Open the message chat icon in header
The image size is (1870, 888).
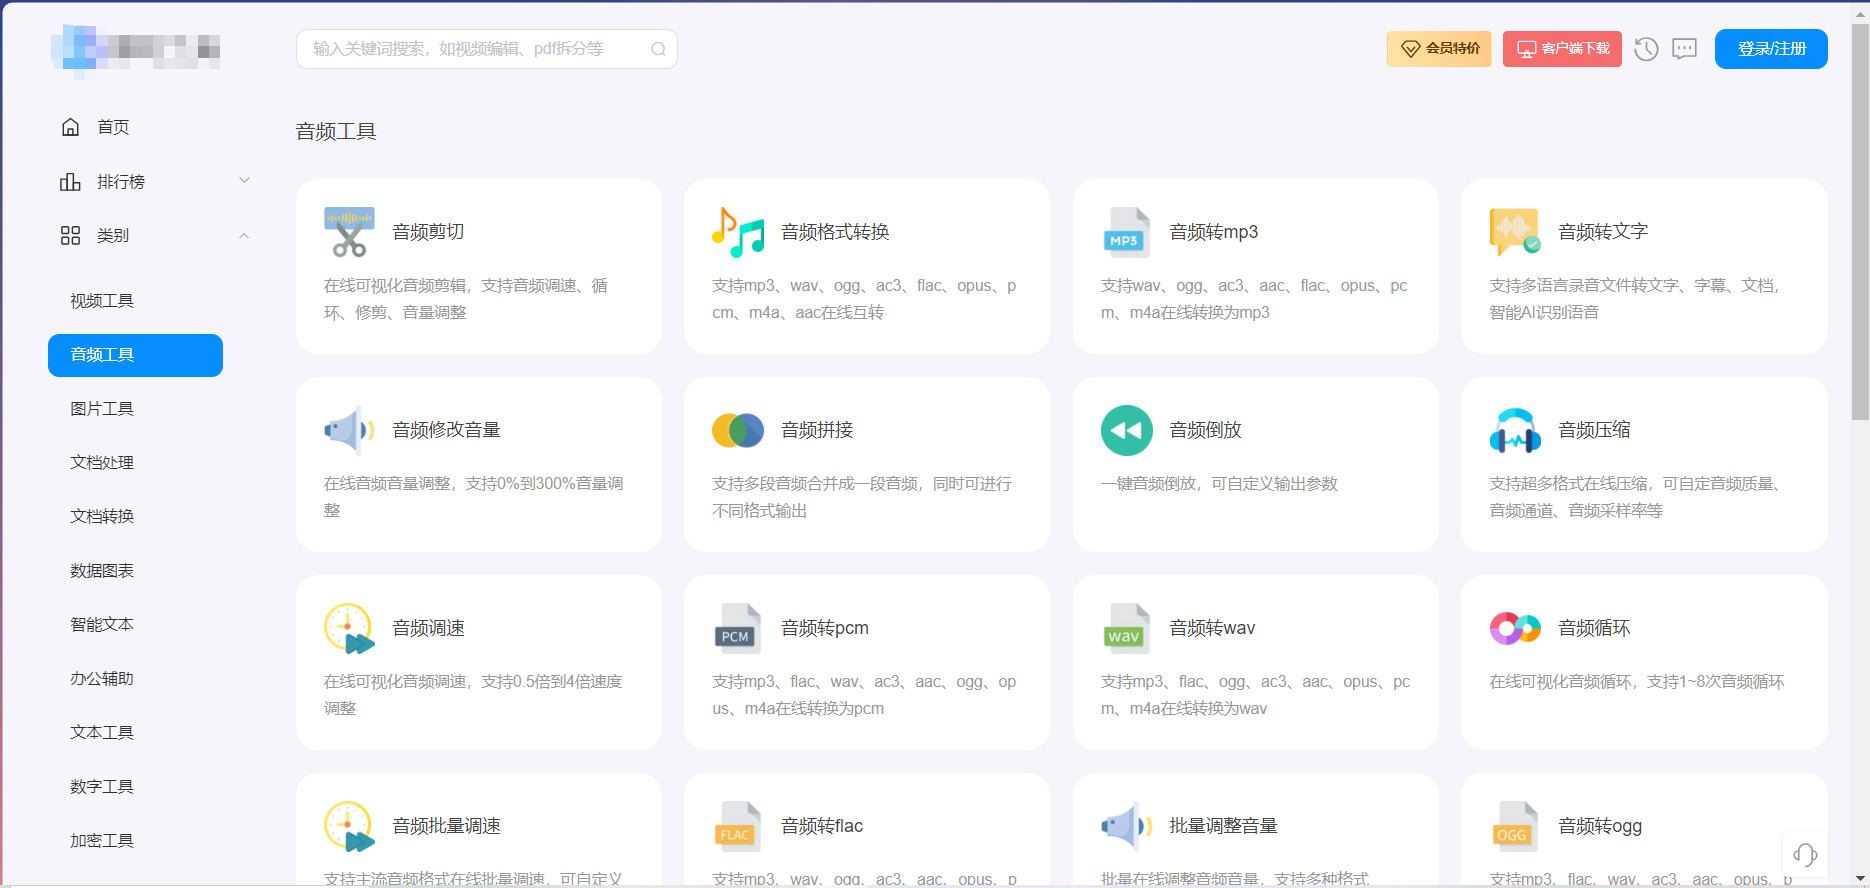(1685, 49)
